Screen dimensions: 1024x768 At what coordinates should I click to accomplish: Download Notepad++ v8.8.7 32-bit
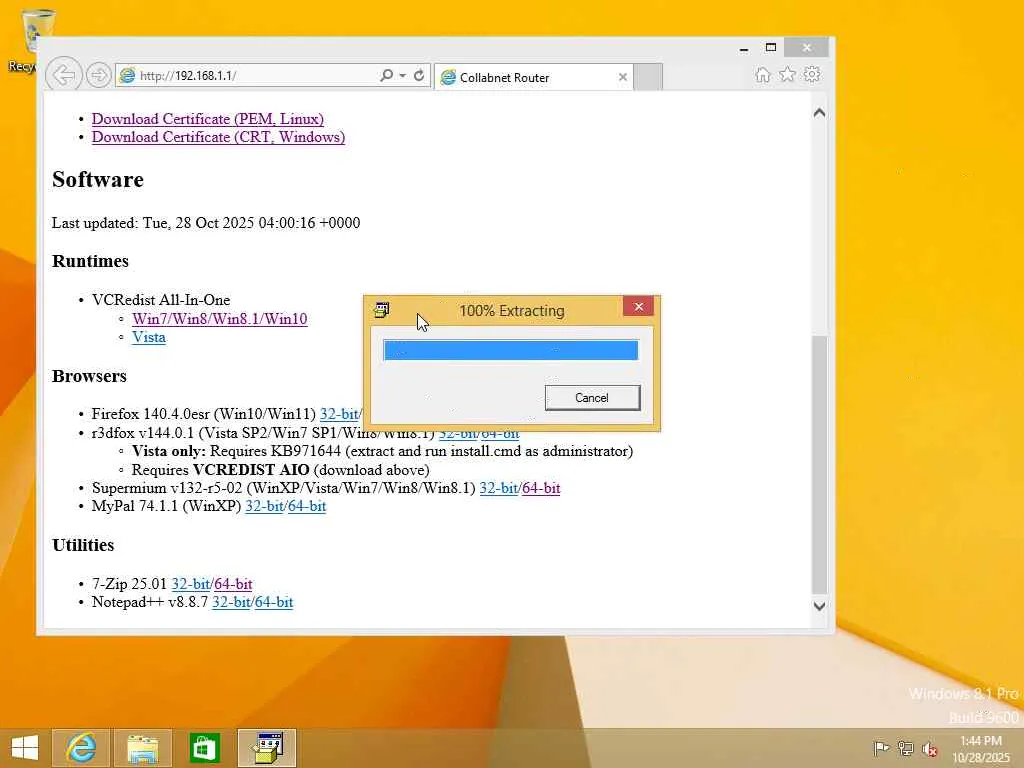231,602
